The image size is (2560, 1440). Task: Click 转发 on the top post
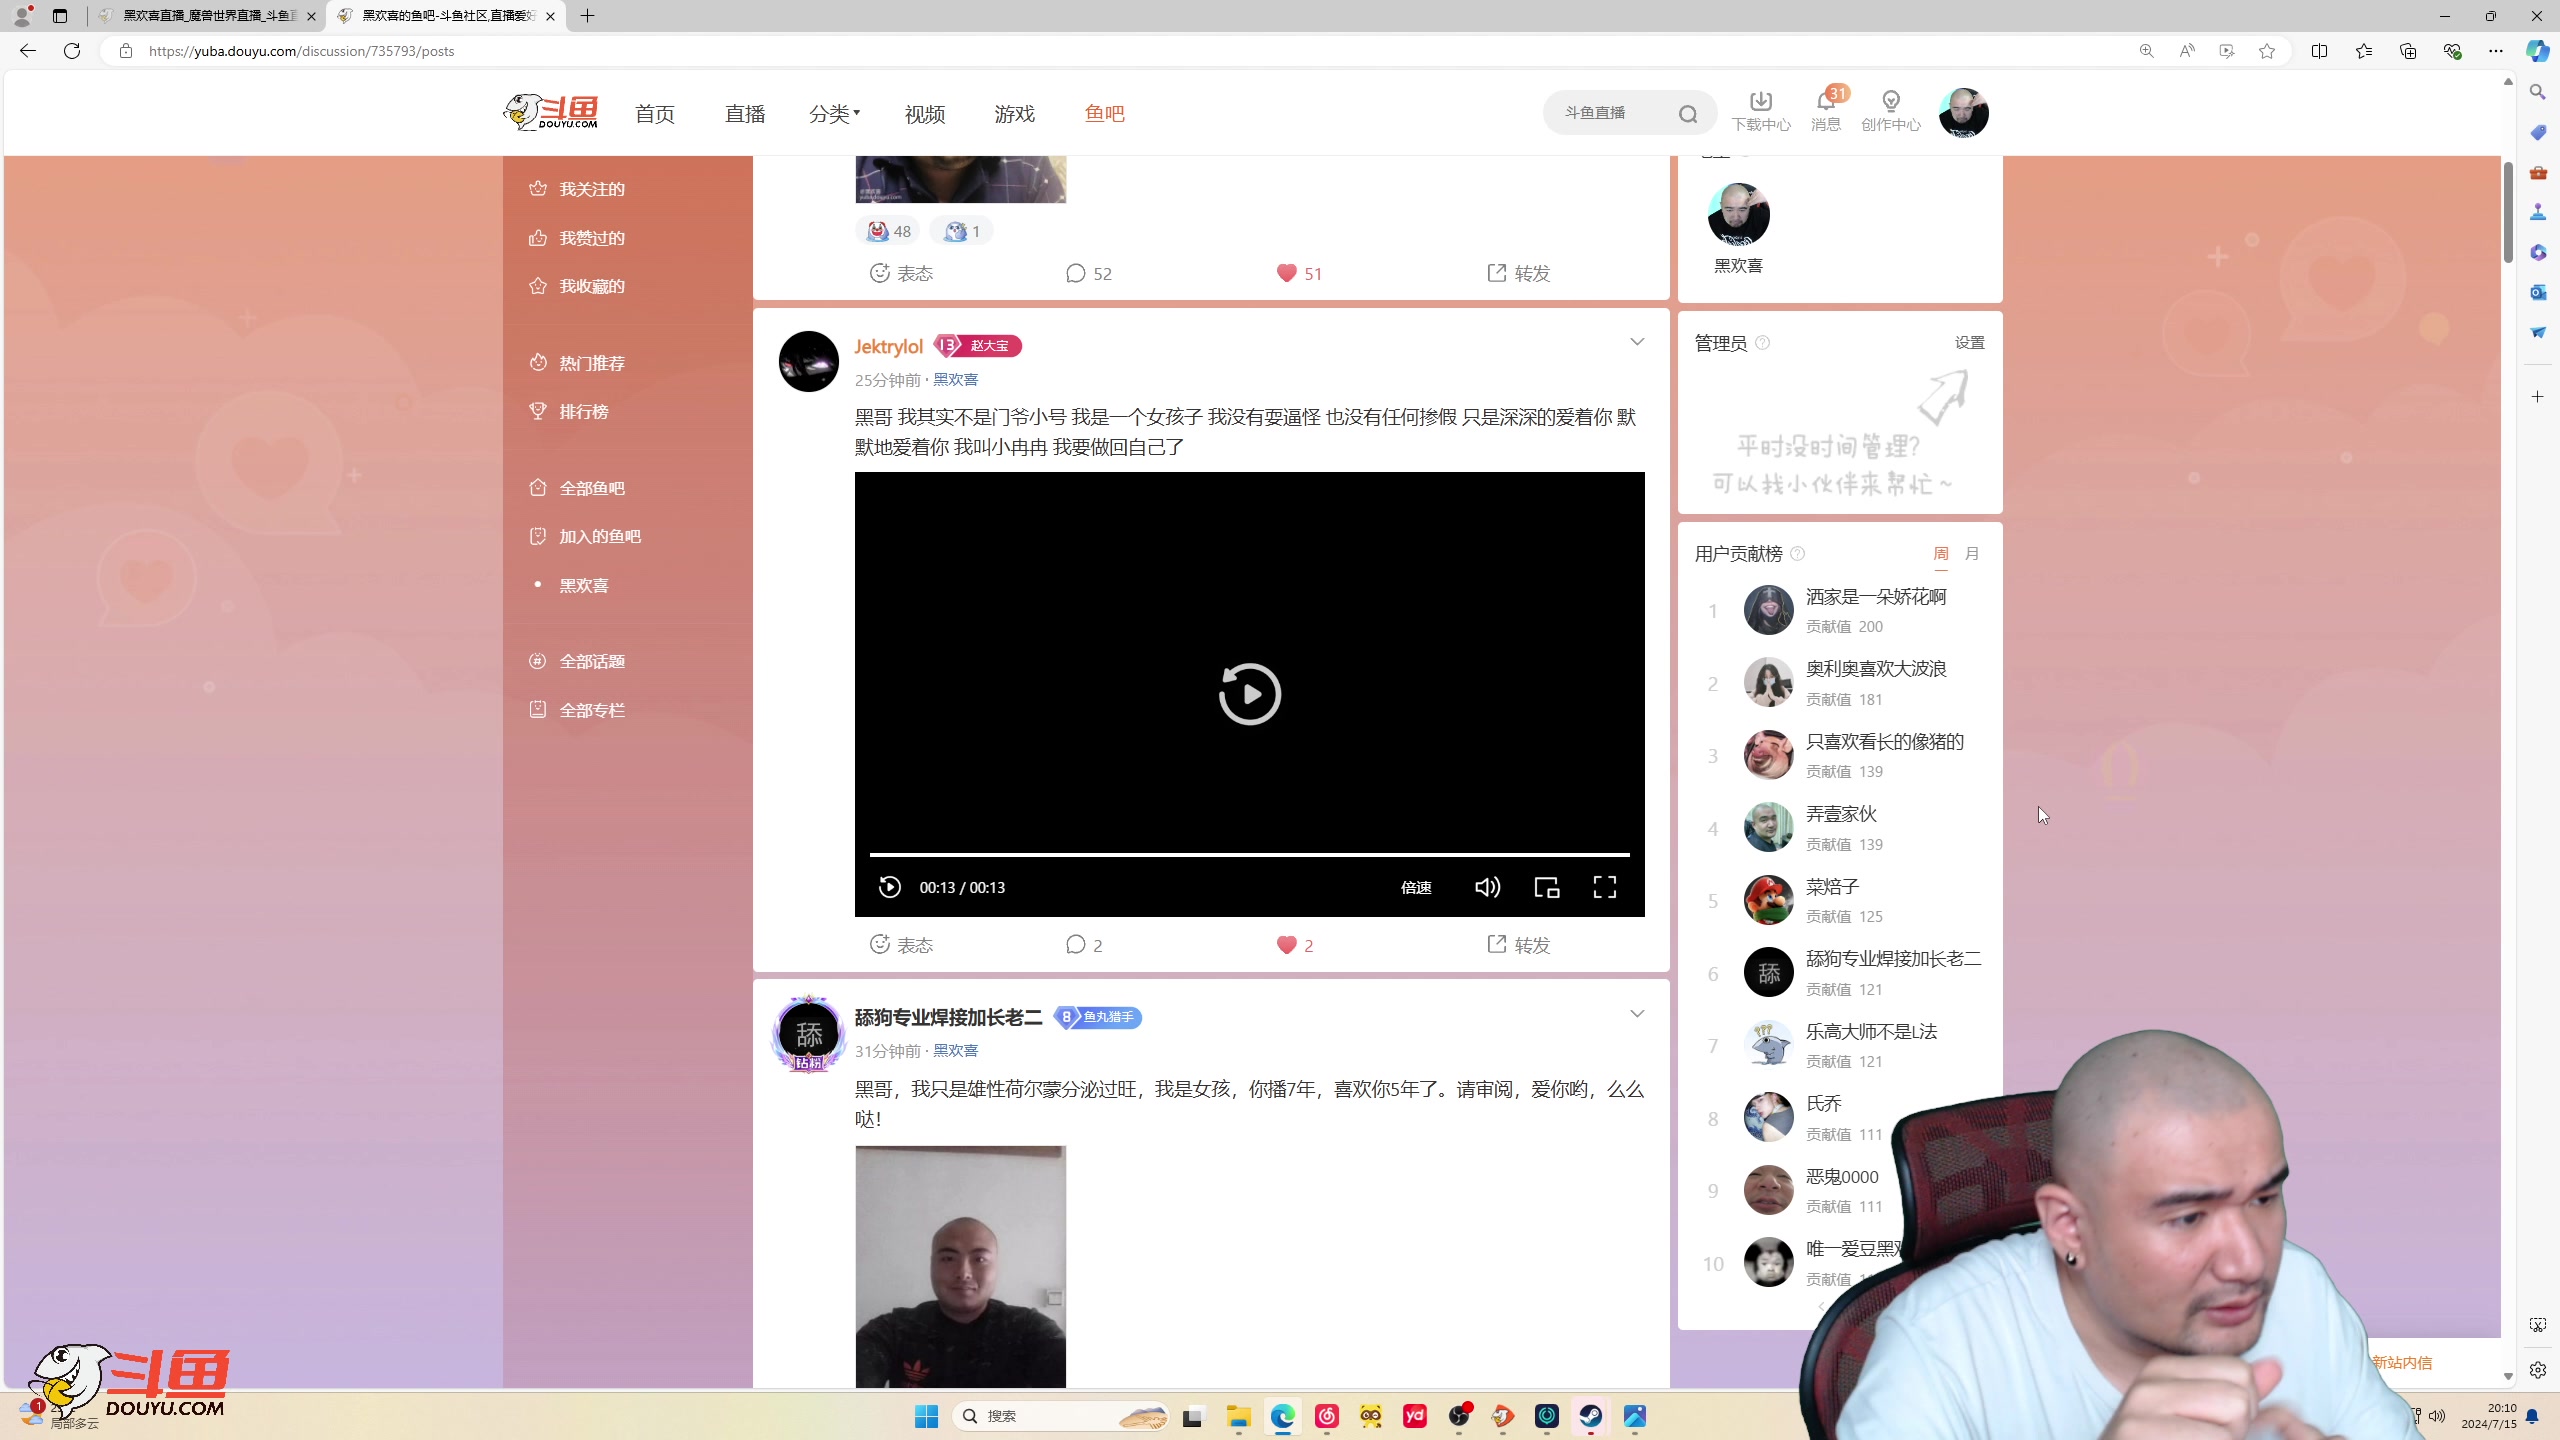tap(1518, 273)
